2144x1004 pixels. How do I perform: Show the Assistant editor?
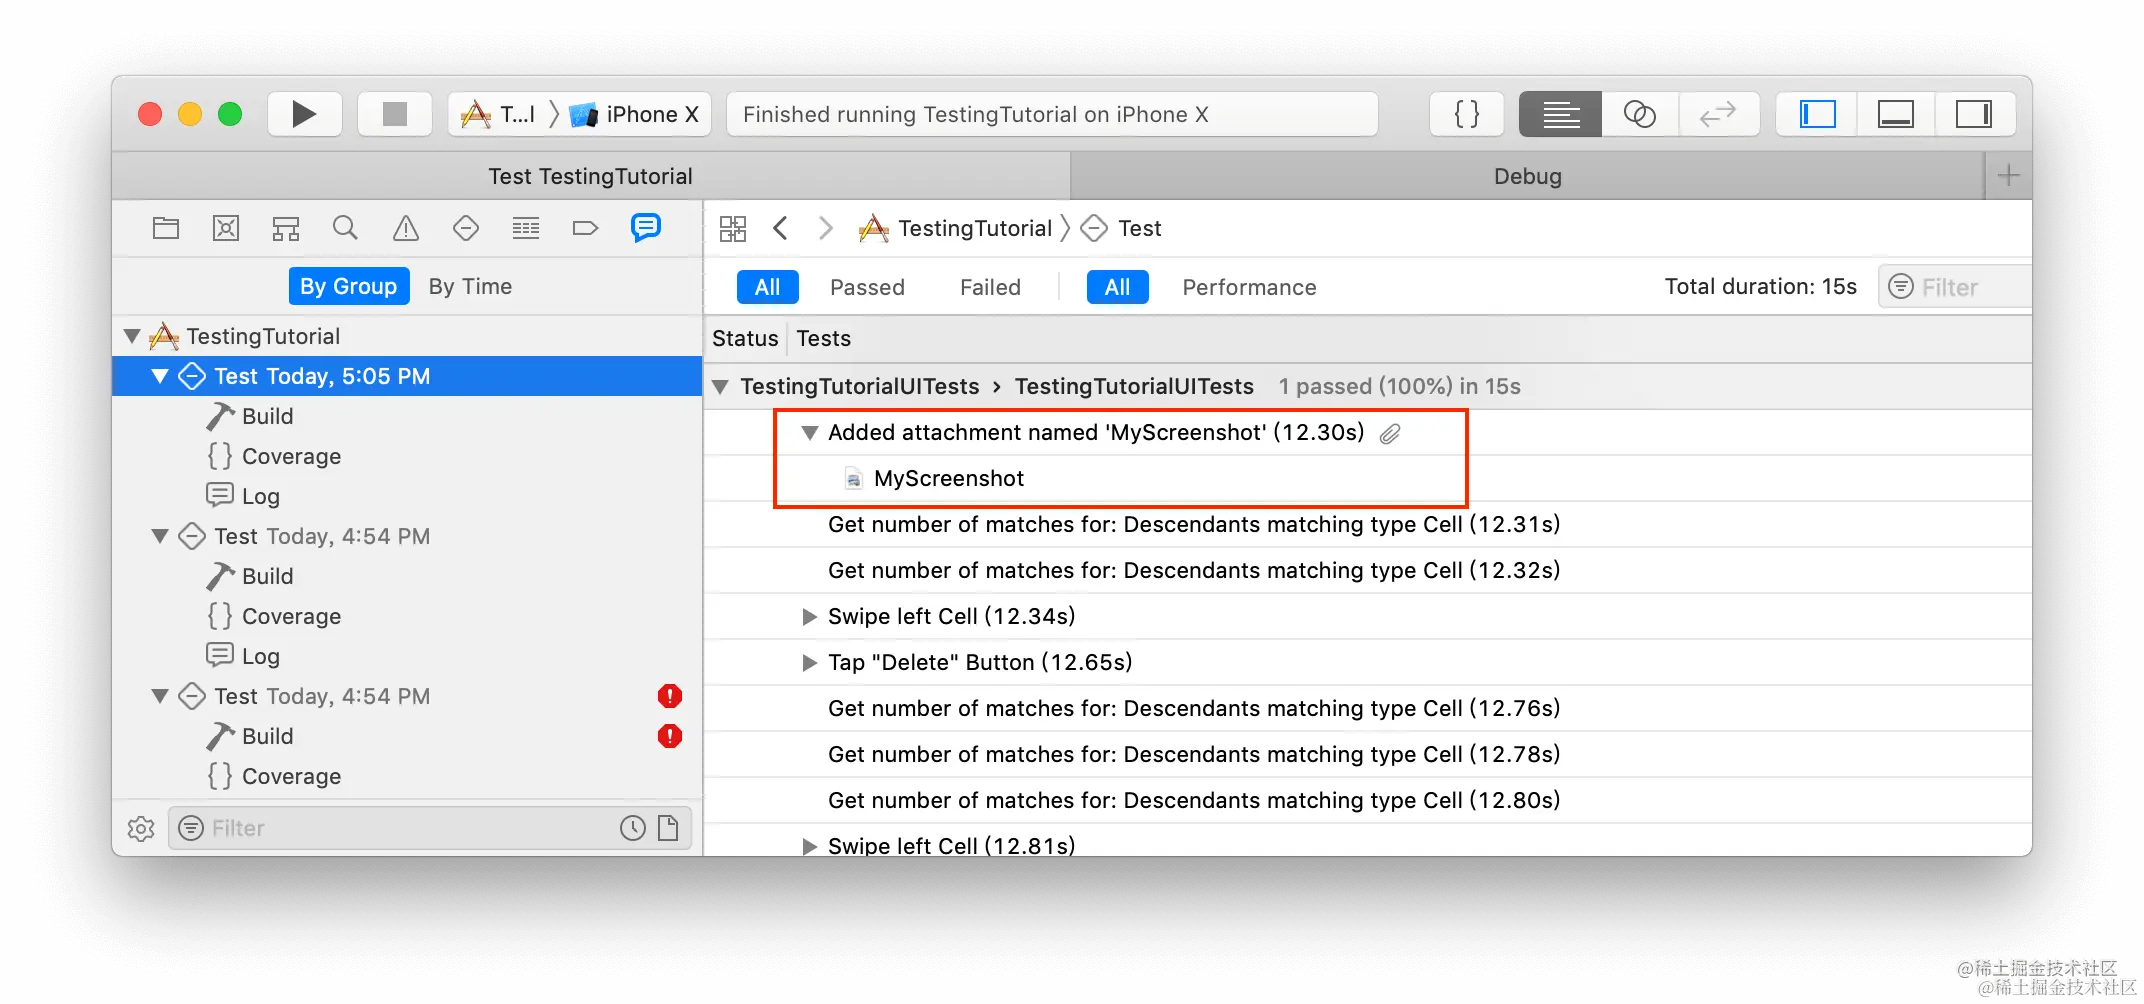pyautogui.click(x=1640, y=114)
